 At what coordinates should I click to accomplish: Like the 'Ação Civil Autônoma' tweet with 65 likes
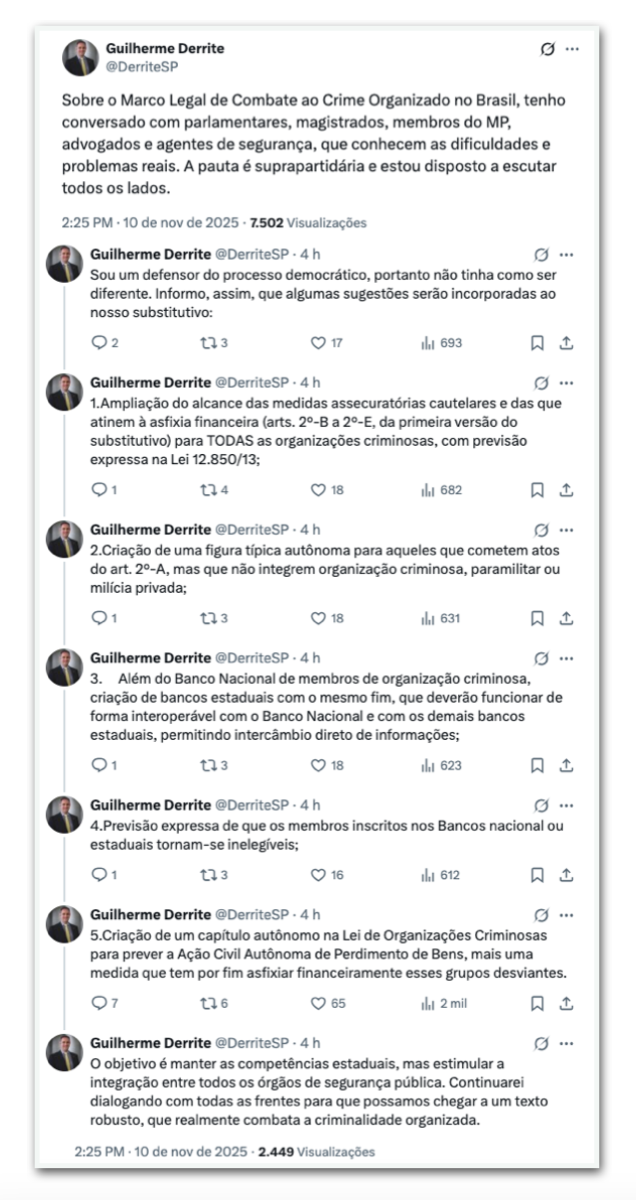coord(318,1003)
